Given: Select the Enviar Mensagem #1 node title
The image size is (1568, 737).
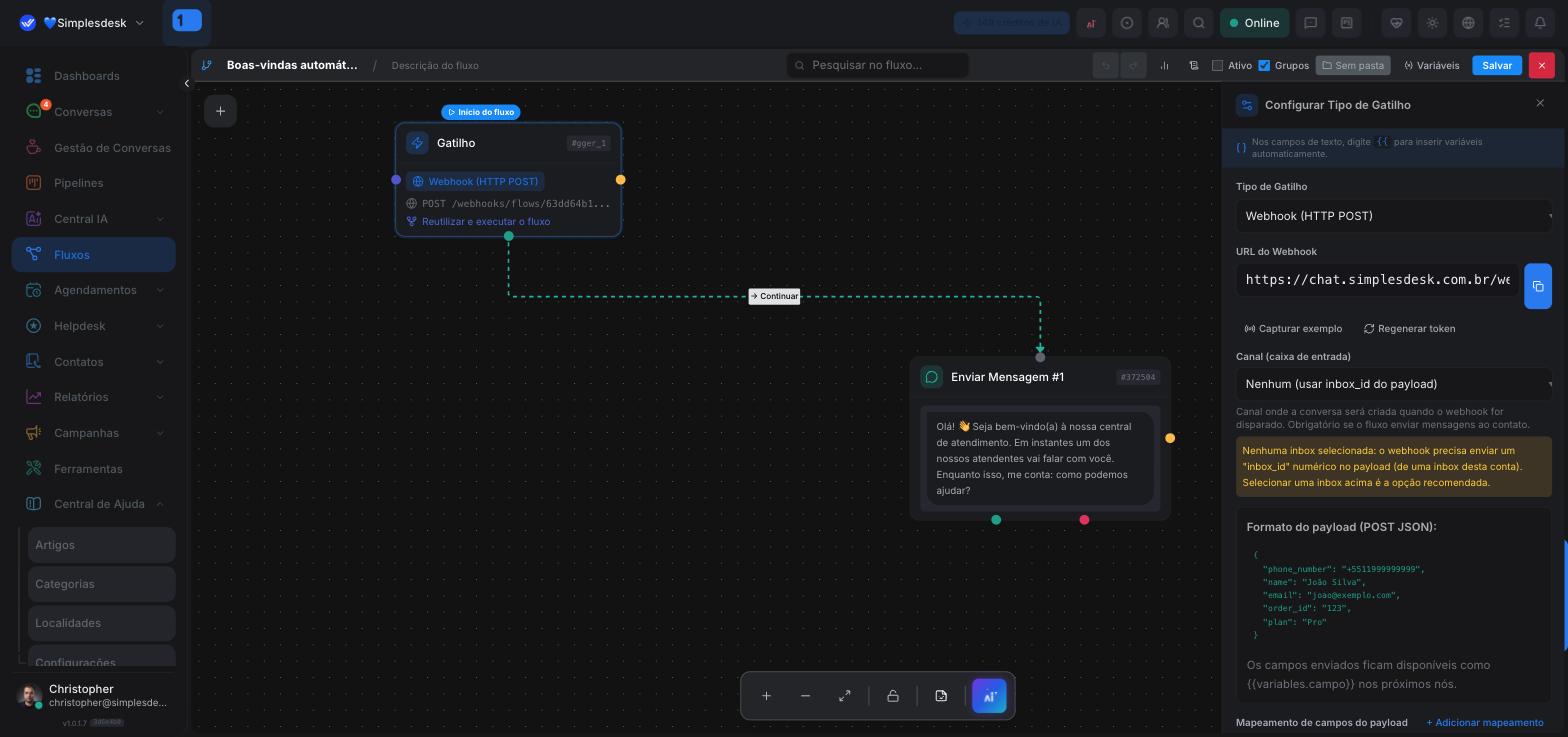Looking at the screenshot, I should coord(1007,377).
